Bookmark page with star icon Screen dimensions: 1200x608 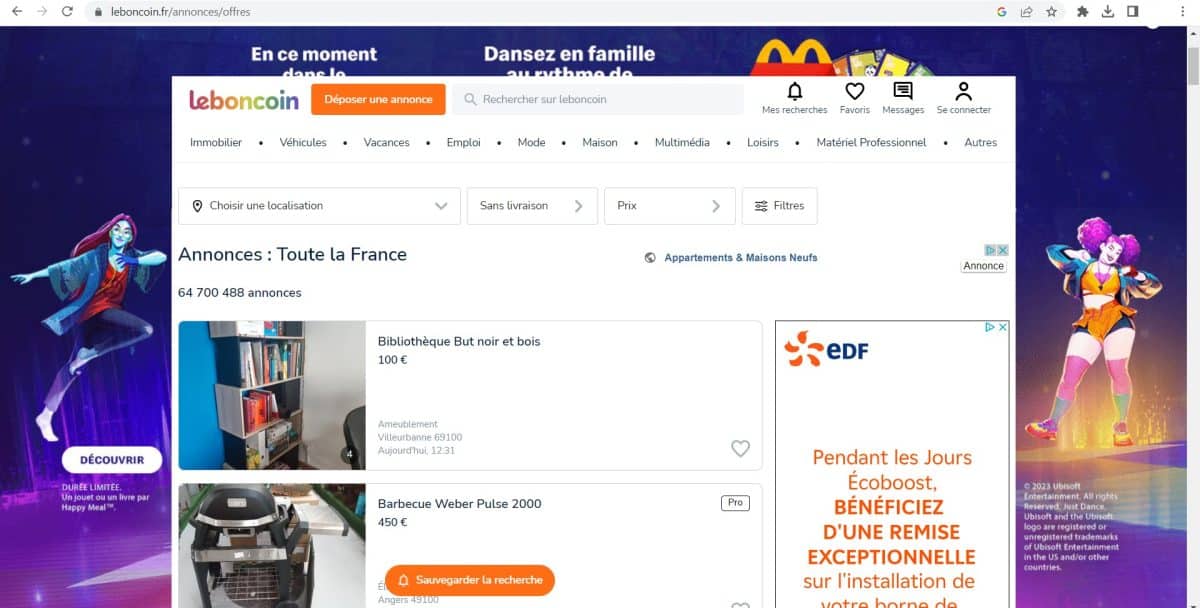[x=1052, y=12]
